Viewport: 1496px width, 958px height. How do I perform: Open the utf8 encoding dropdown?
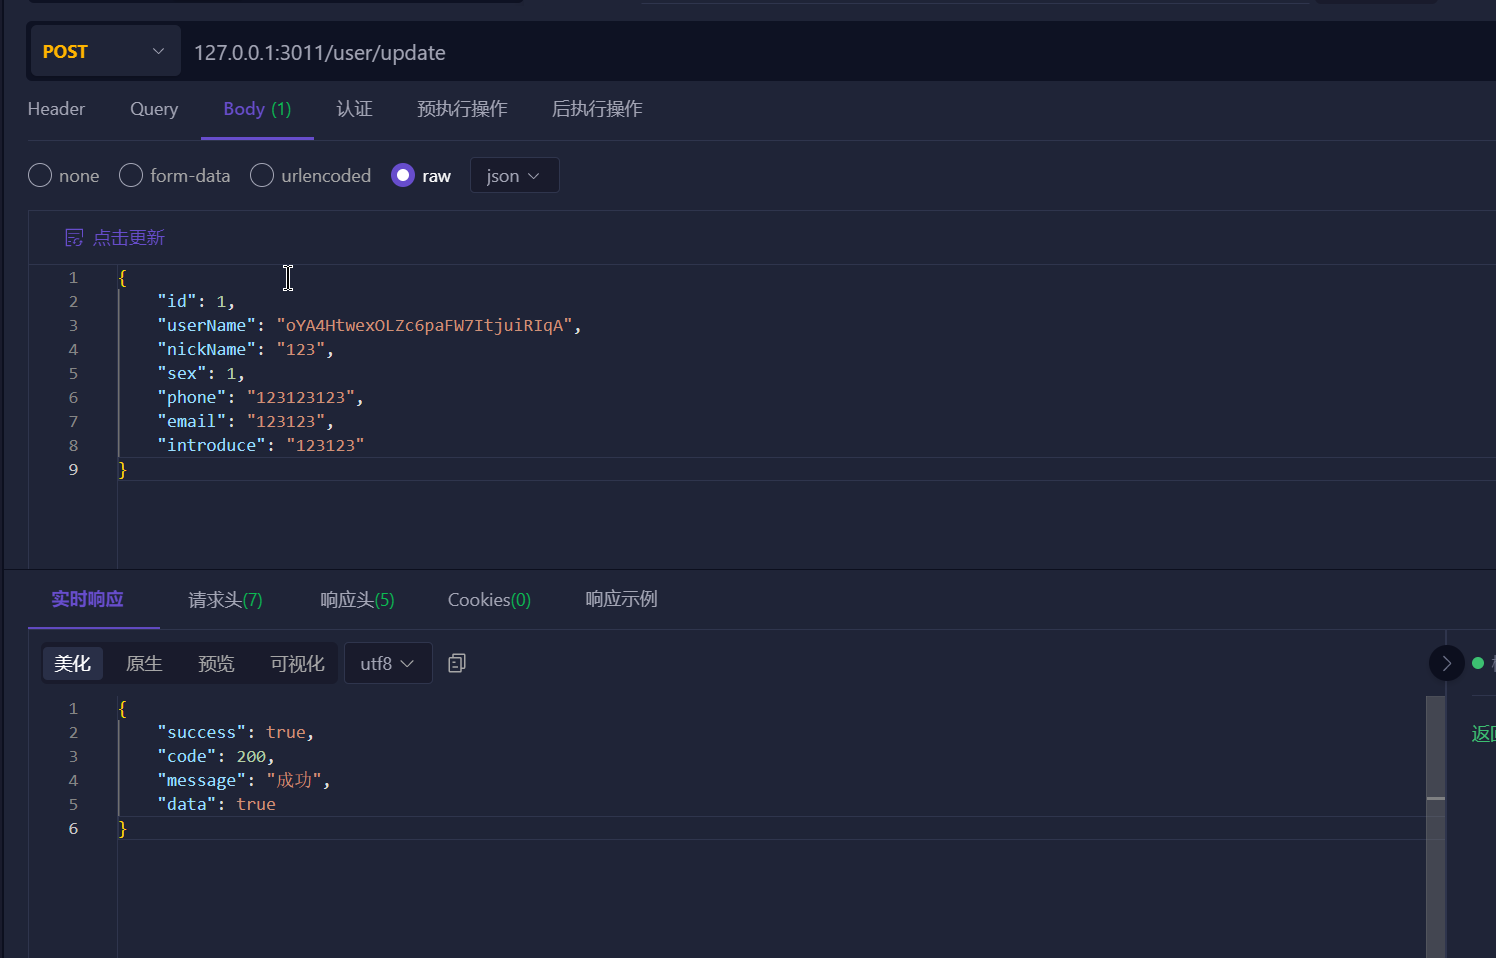pos(387,664)
